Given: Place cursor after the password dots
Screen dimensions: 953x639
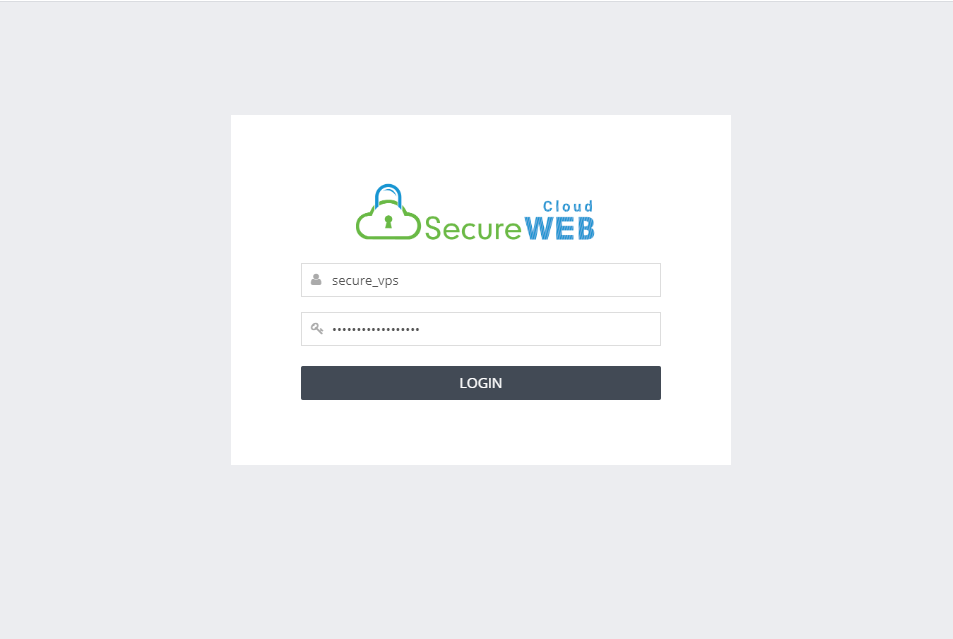Looking at the screenshot, I should [421, 329].
